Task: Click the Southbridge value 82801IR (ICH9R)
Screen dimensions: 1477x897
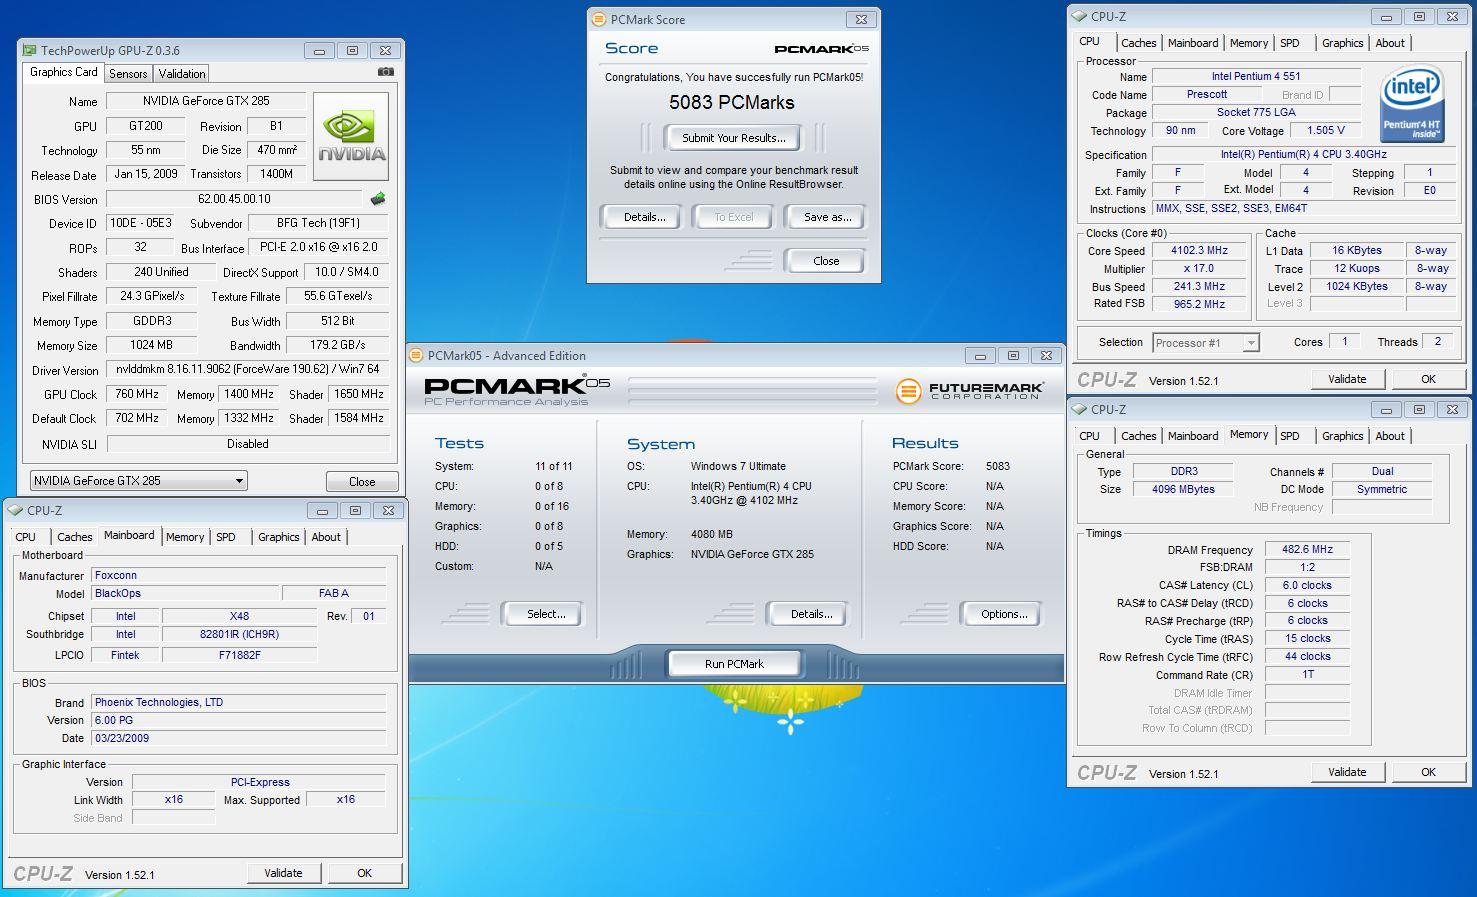Action: (239, 635)
